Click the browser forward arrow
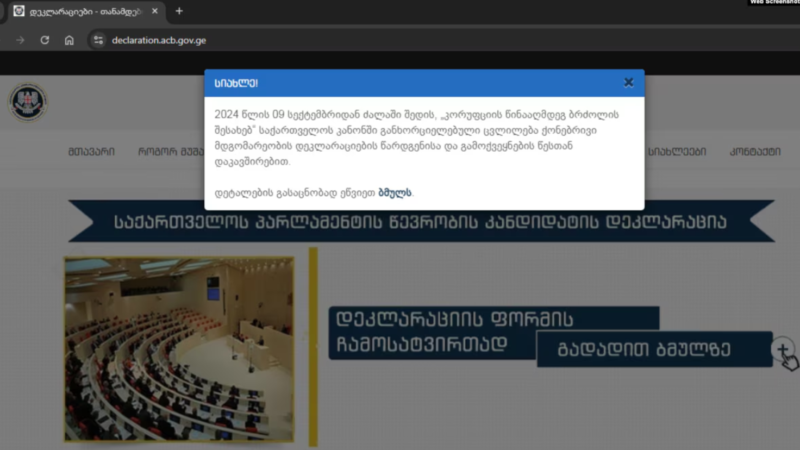The image size is (800, 450). coord(20,40)
